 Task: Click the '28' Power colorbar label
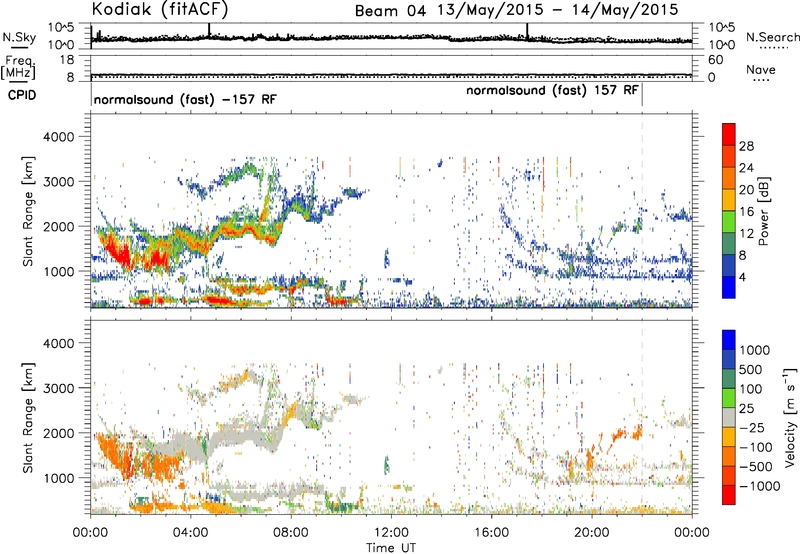point(746,146)
